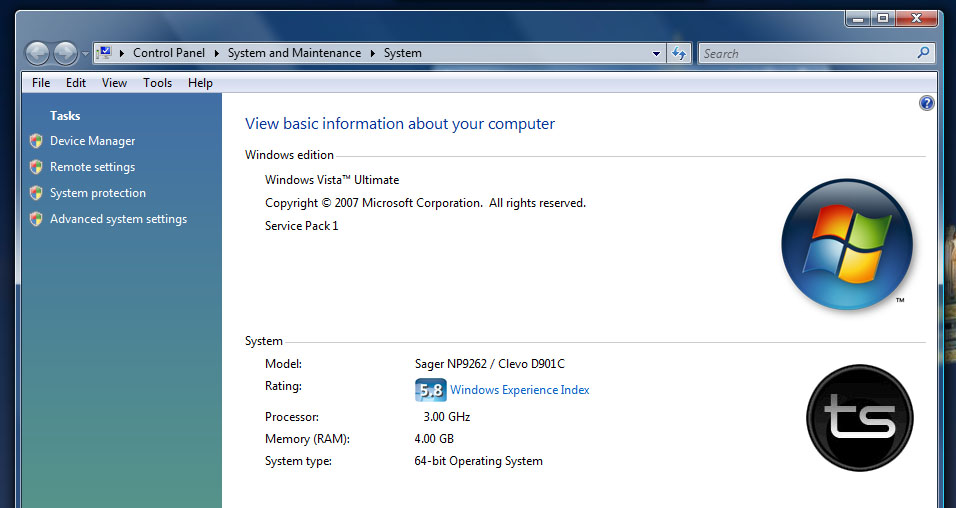Click the 'View basic information about your computer' heading
This screenshot has width=956, height=508.
point(400,124)
